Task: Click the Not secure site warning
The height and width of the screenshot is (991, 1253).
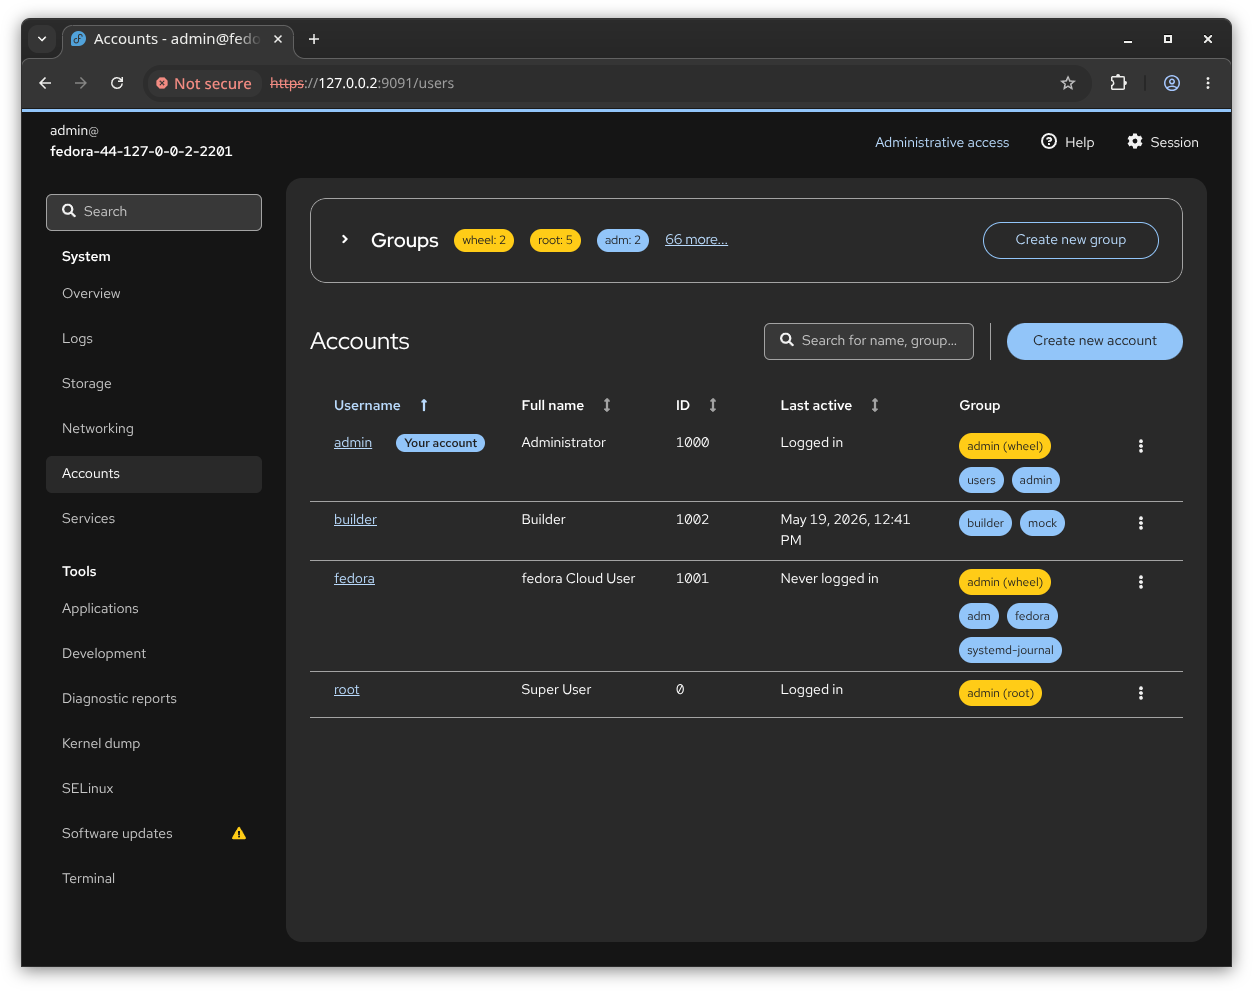Action: pyautogui.click(x=204, y=83)
